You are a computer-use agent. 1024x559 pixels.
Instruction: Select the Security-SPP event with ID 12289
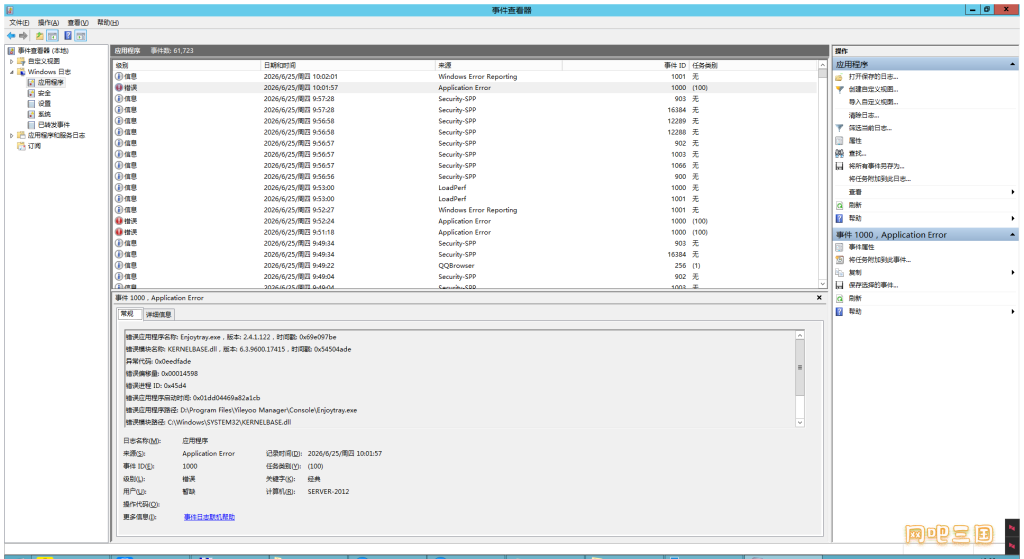[x=464, y=121]
